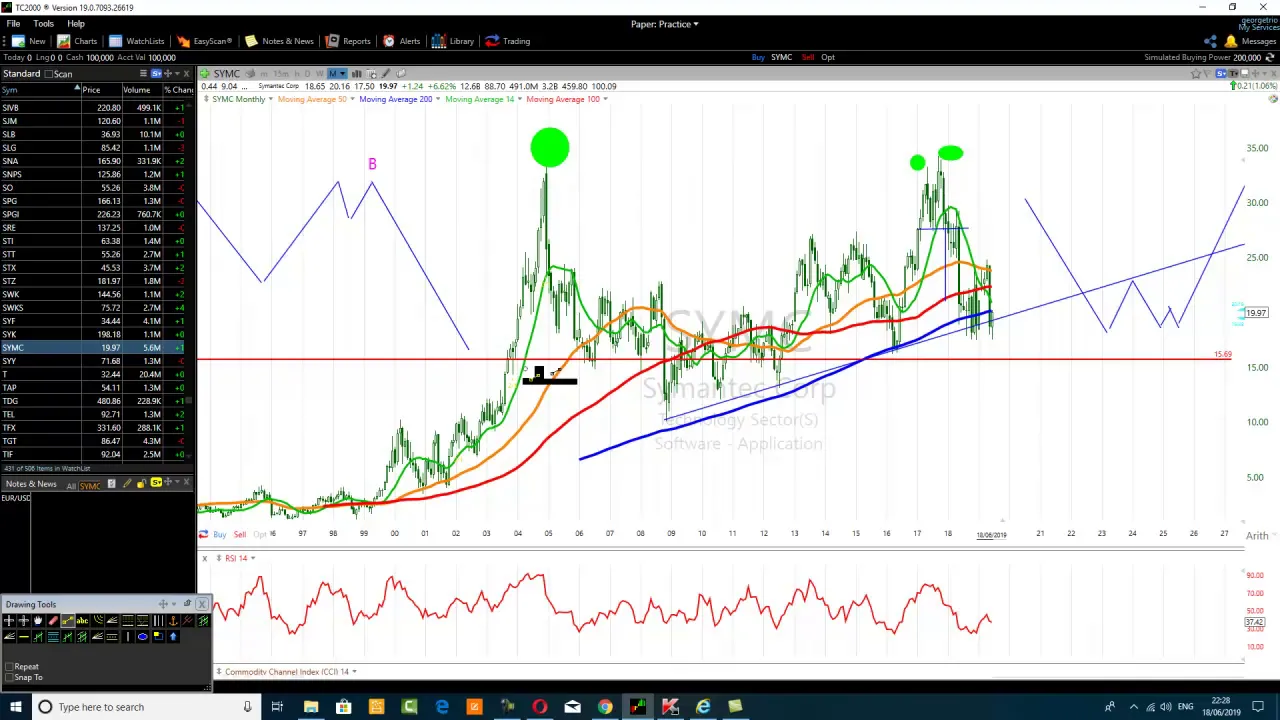Select the anchor tool in Drawing Tools
This screenshot has width=1280, height=720.
[x=173, y=621]
